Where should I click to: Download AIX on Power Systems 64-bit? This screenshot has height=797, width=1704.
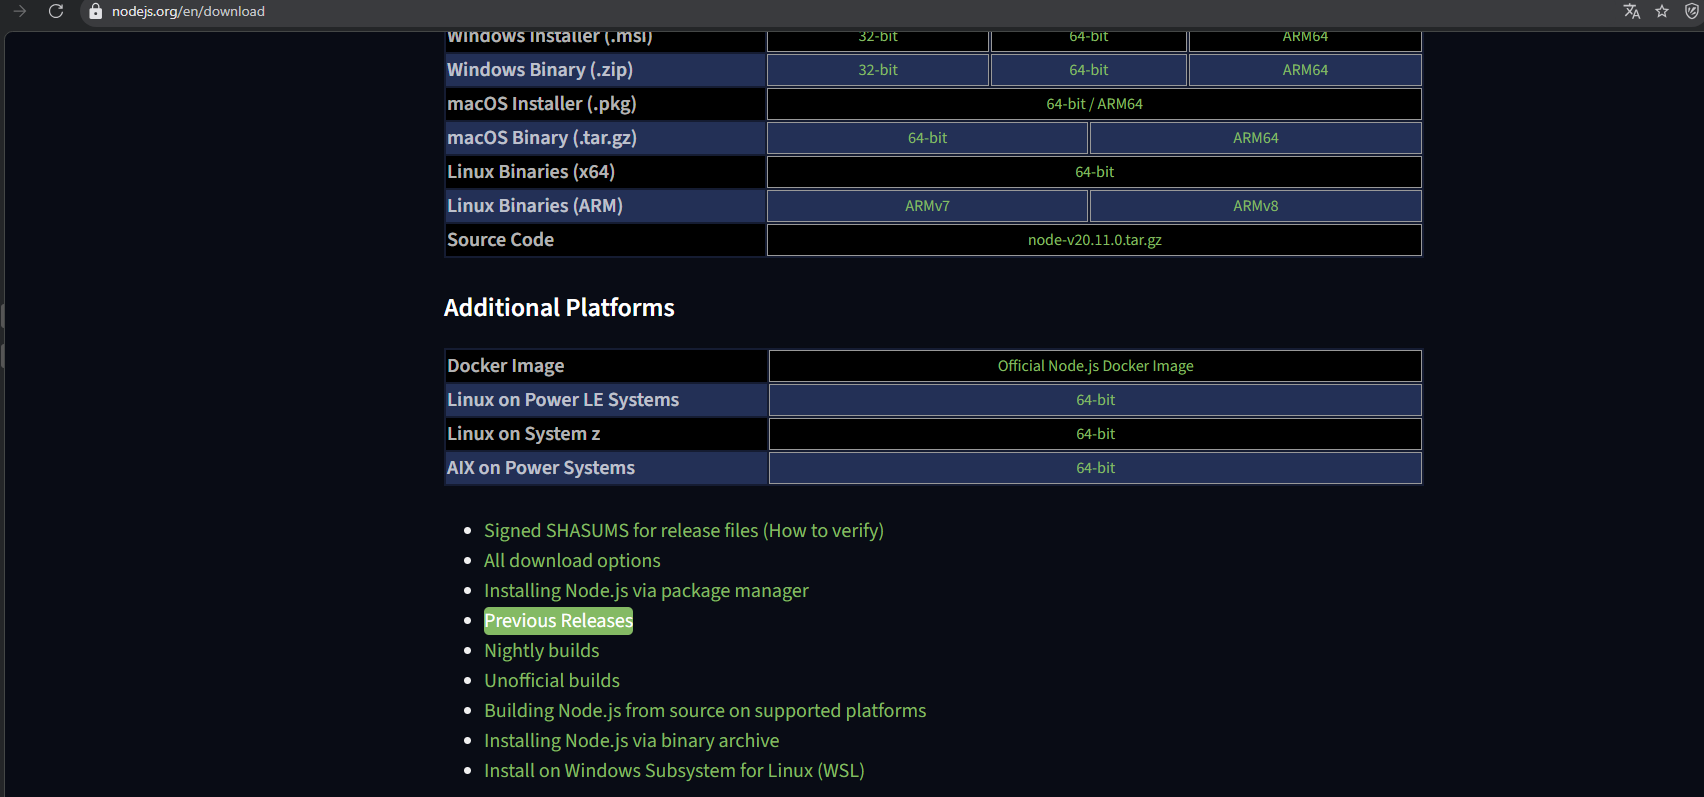pos(1095,468)
